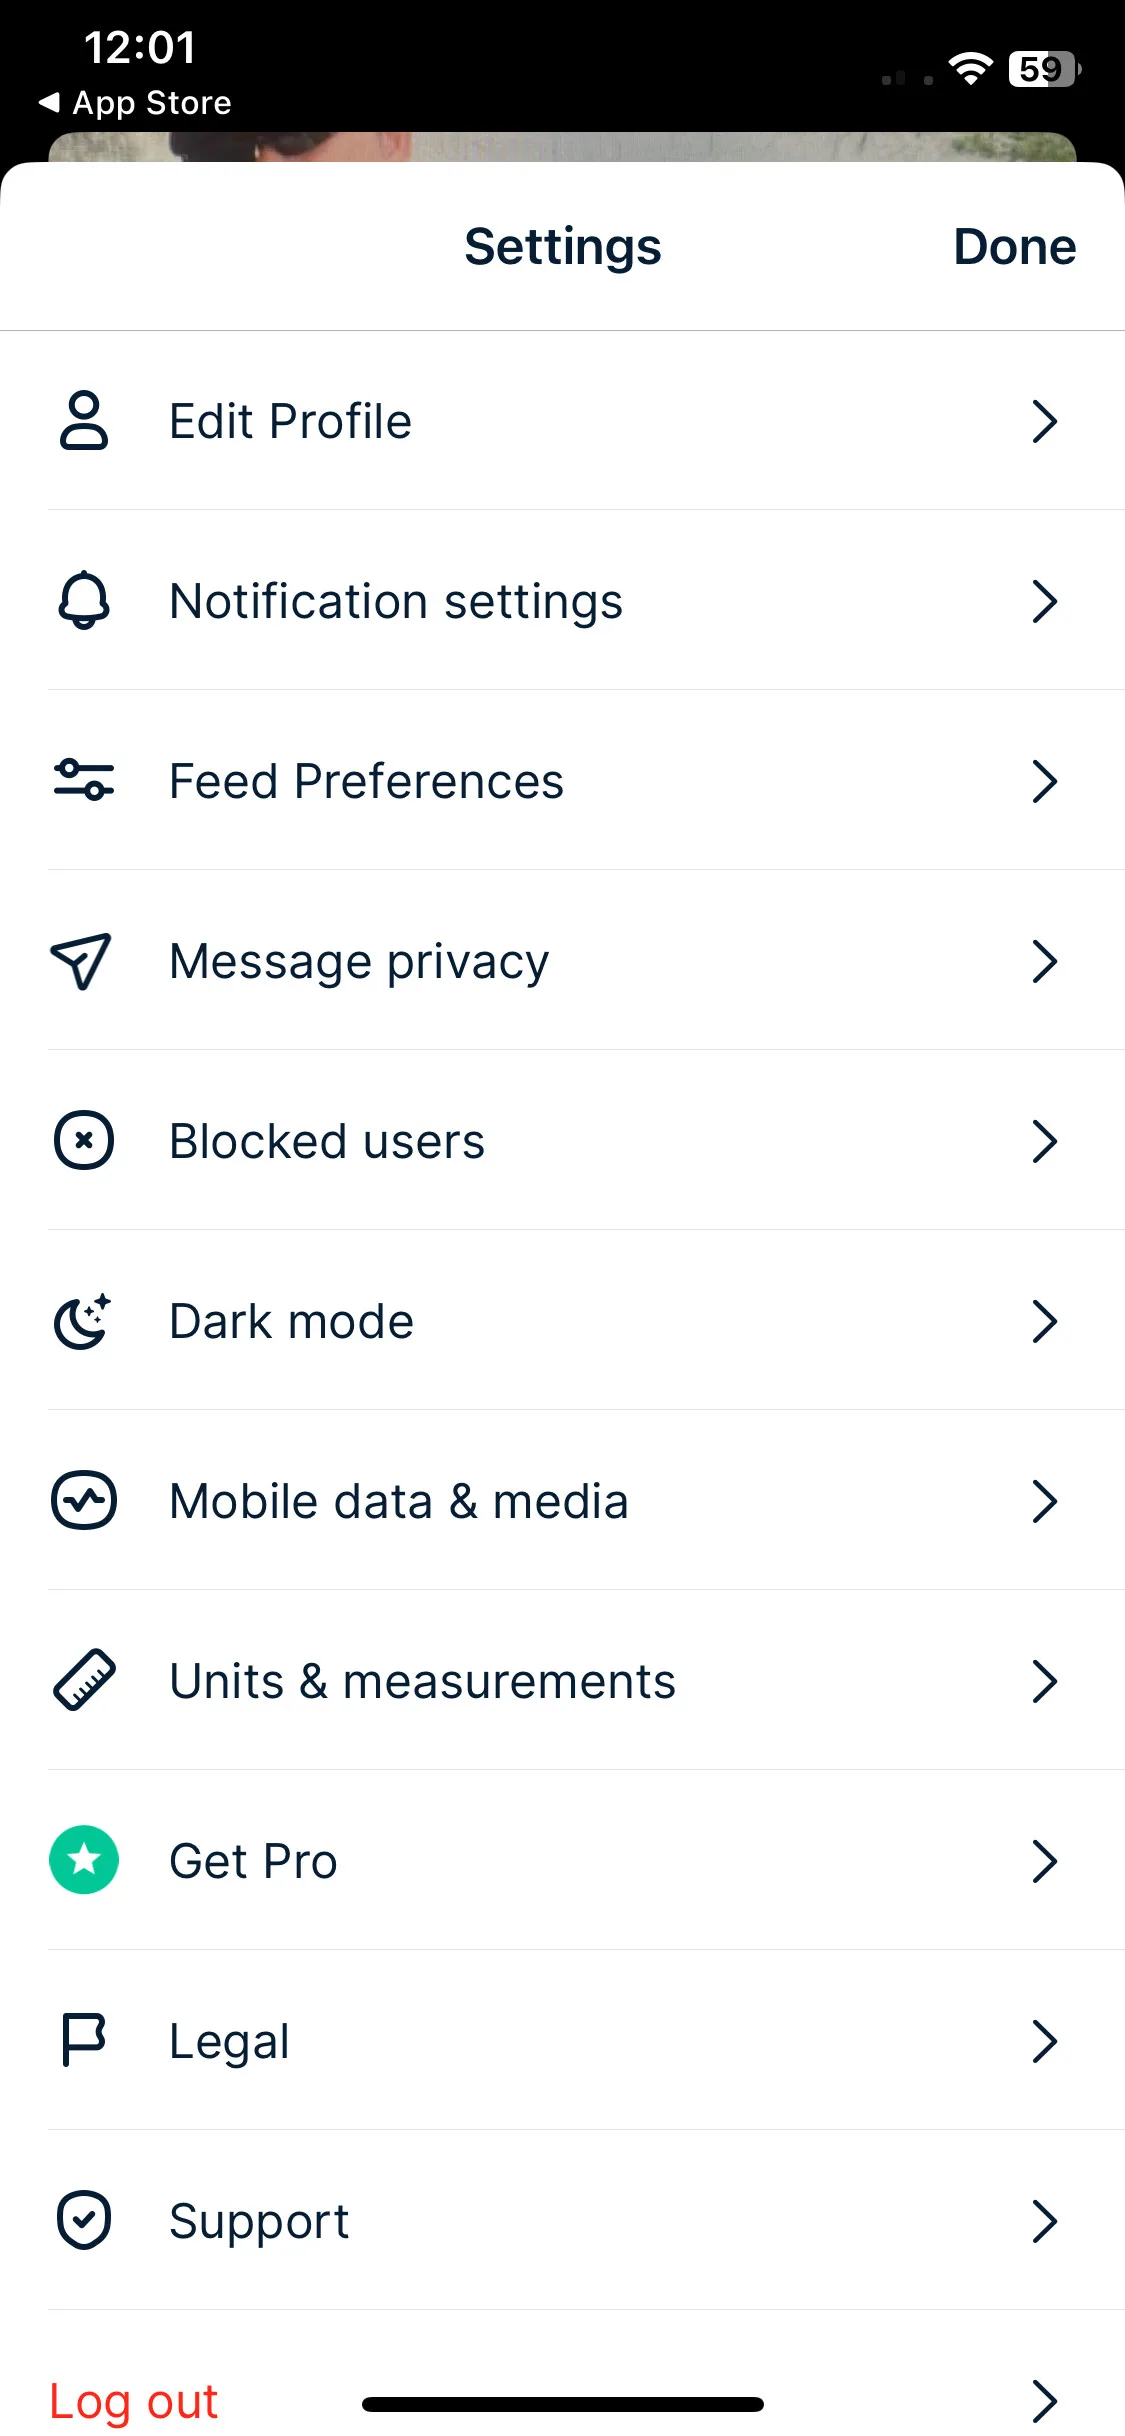The image size is (1125, 2436).
Task: Select the red Log out text
Action: point(134,2402)
